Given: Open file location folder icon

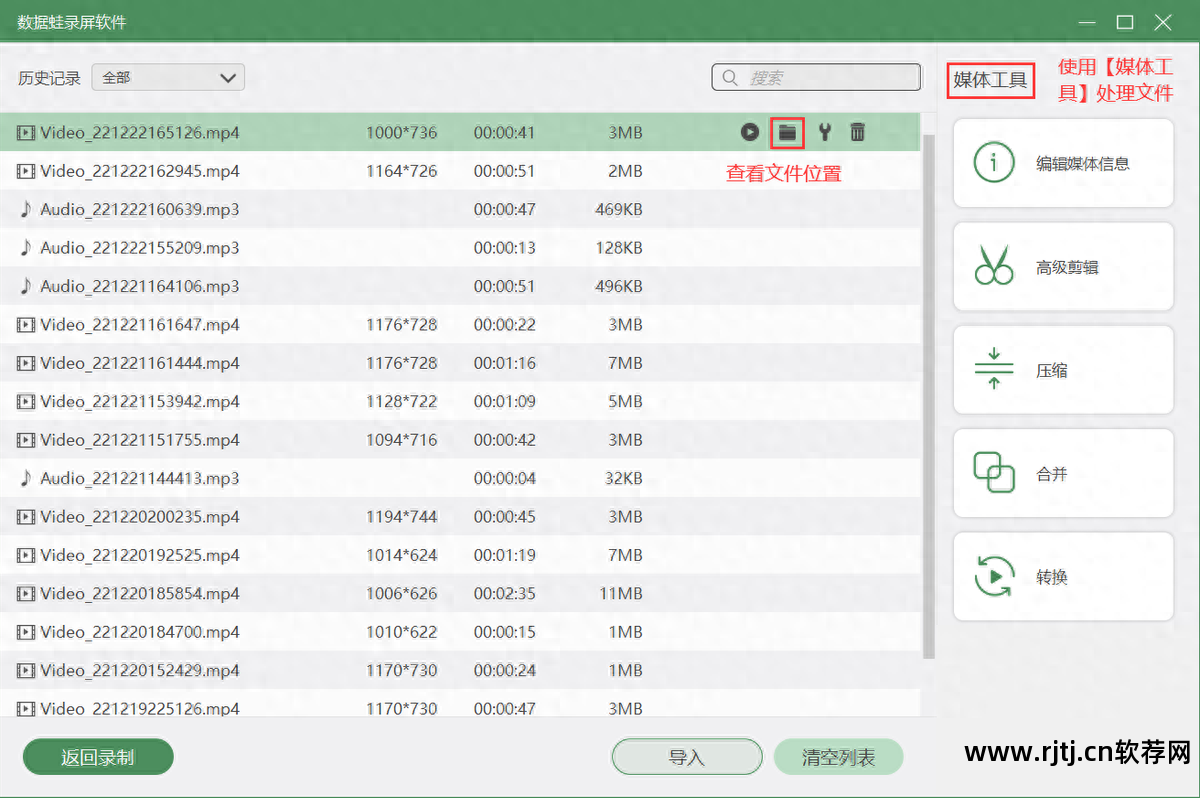Looking at the screenshot, I should pyautogui.click(x=788, y=132).
